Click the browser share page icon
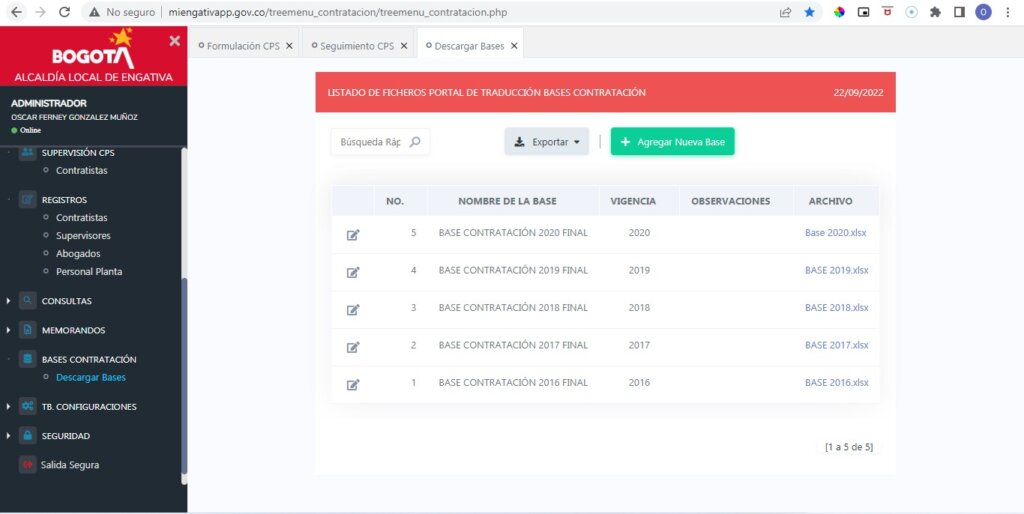 pyautogui.click(x=786, y=12)
